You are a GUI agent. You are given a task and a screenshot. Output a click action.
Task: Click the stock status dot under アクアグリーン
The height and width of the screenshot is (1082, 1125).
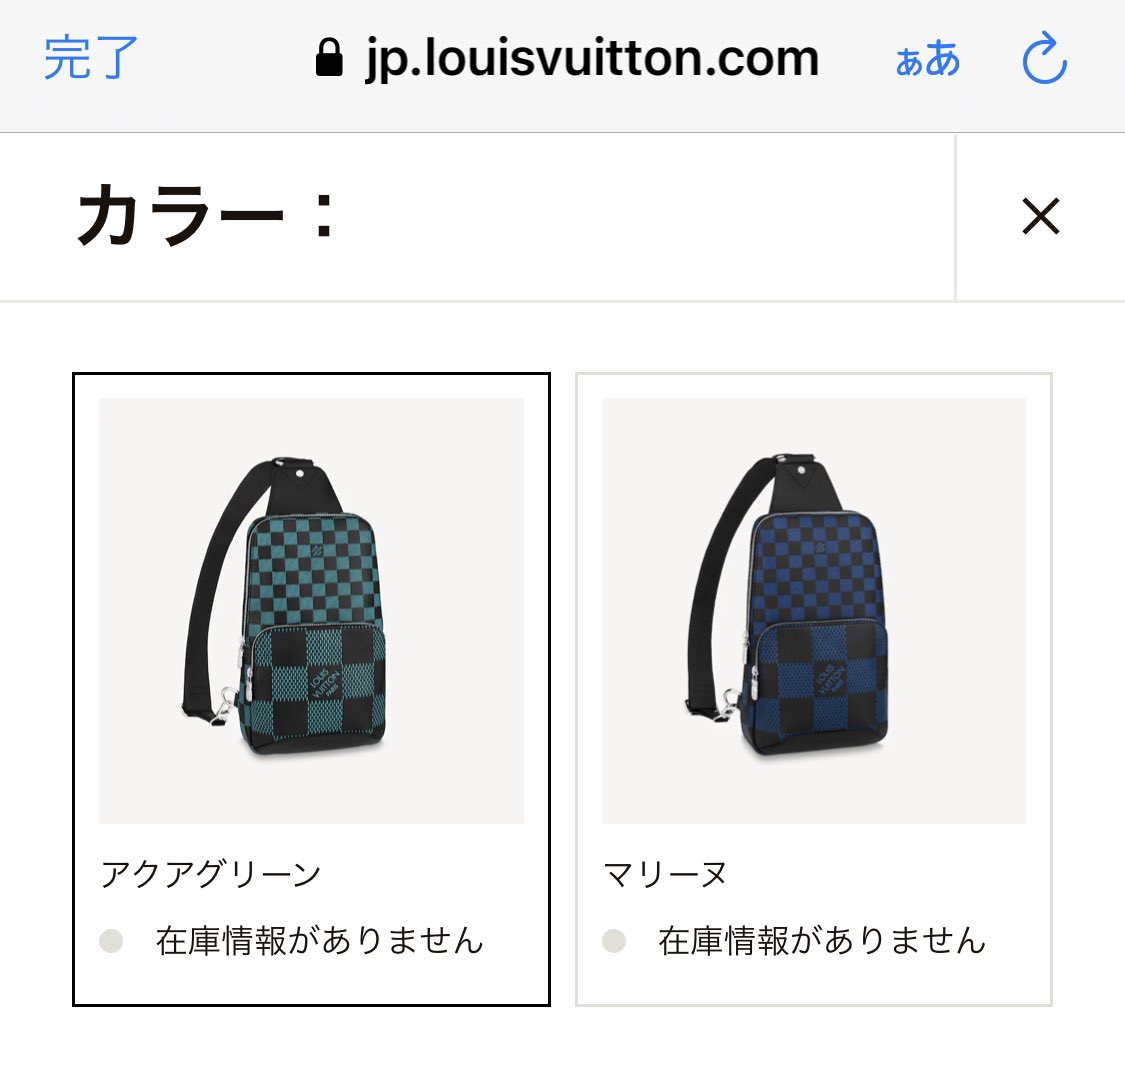tap(111, 941)
